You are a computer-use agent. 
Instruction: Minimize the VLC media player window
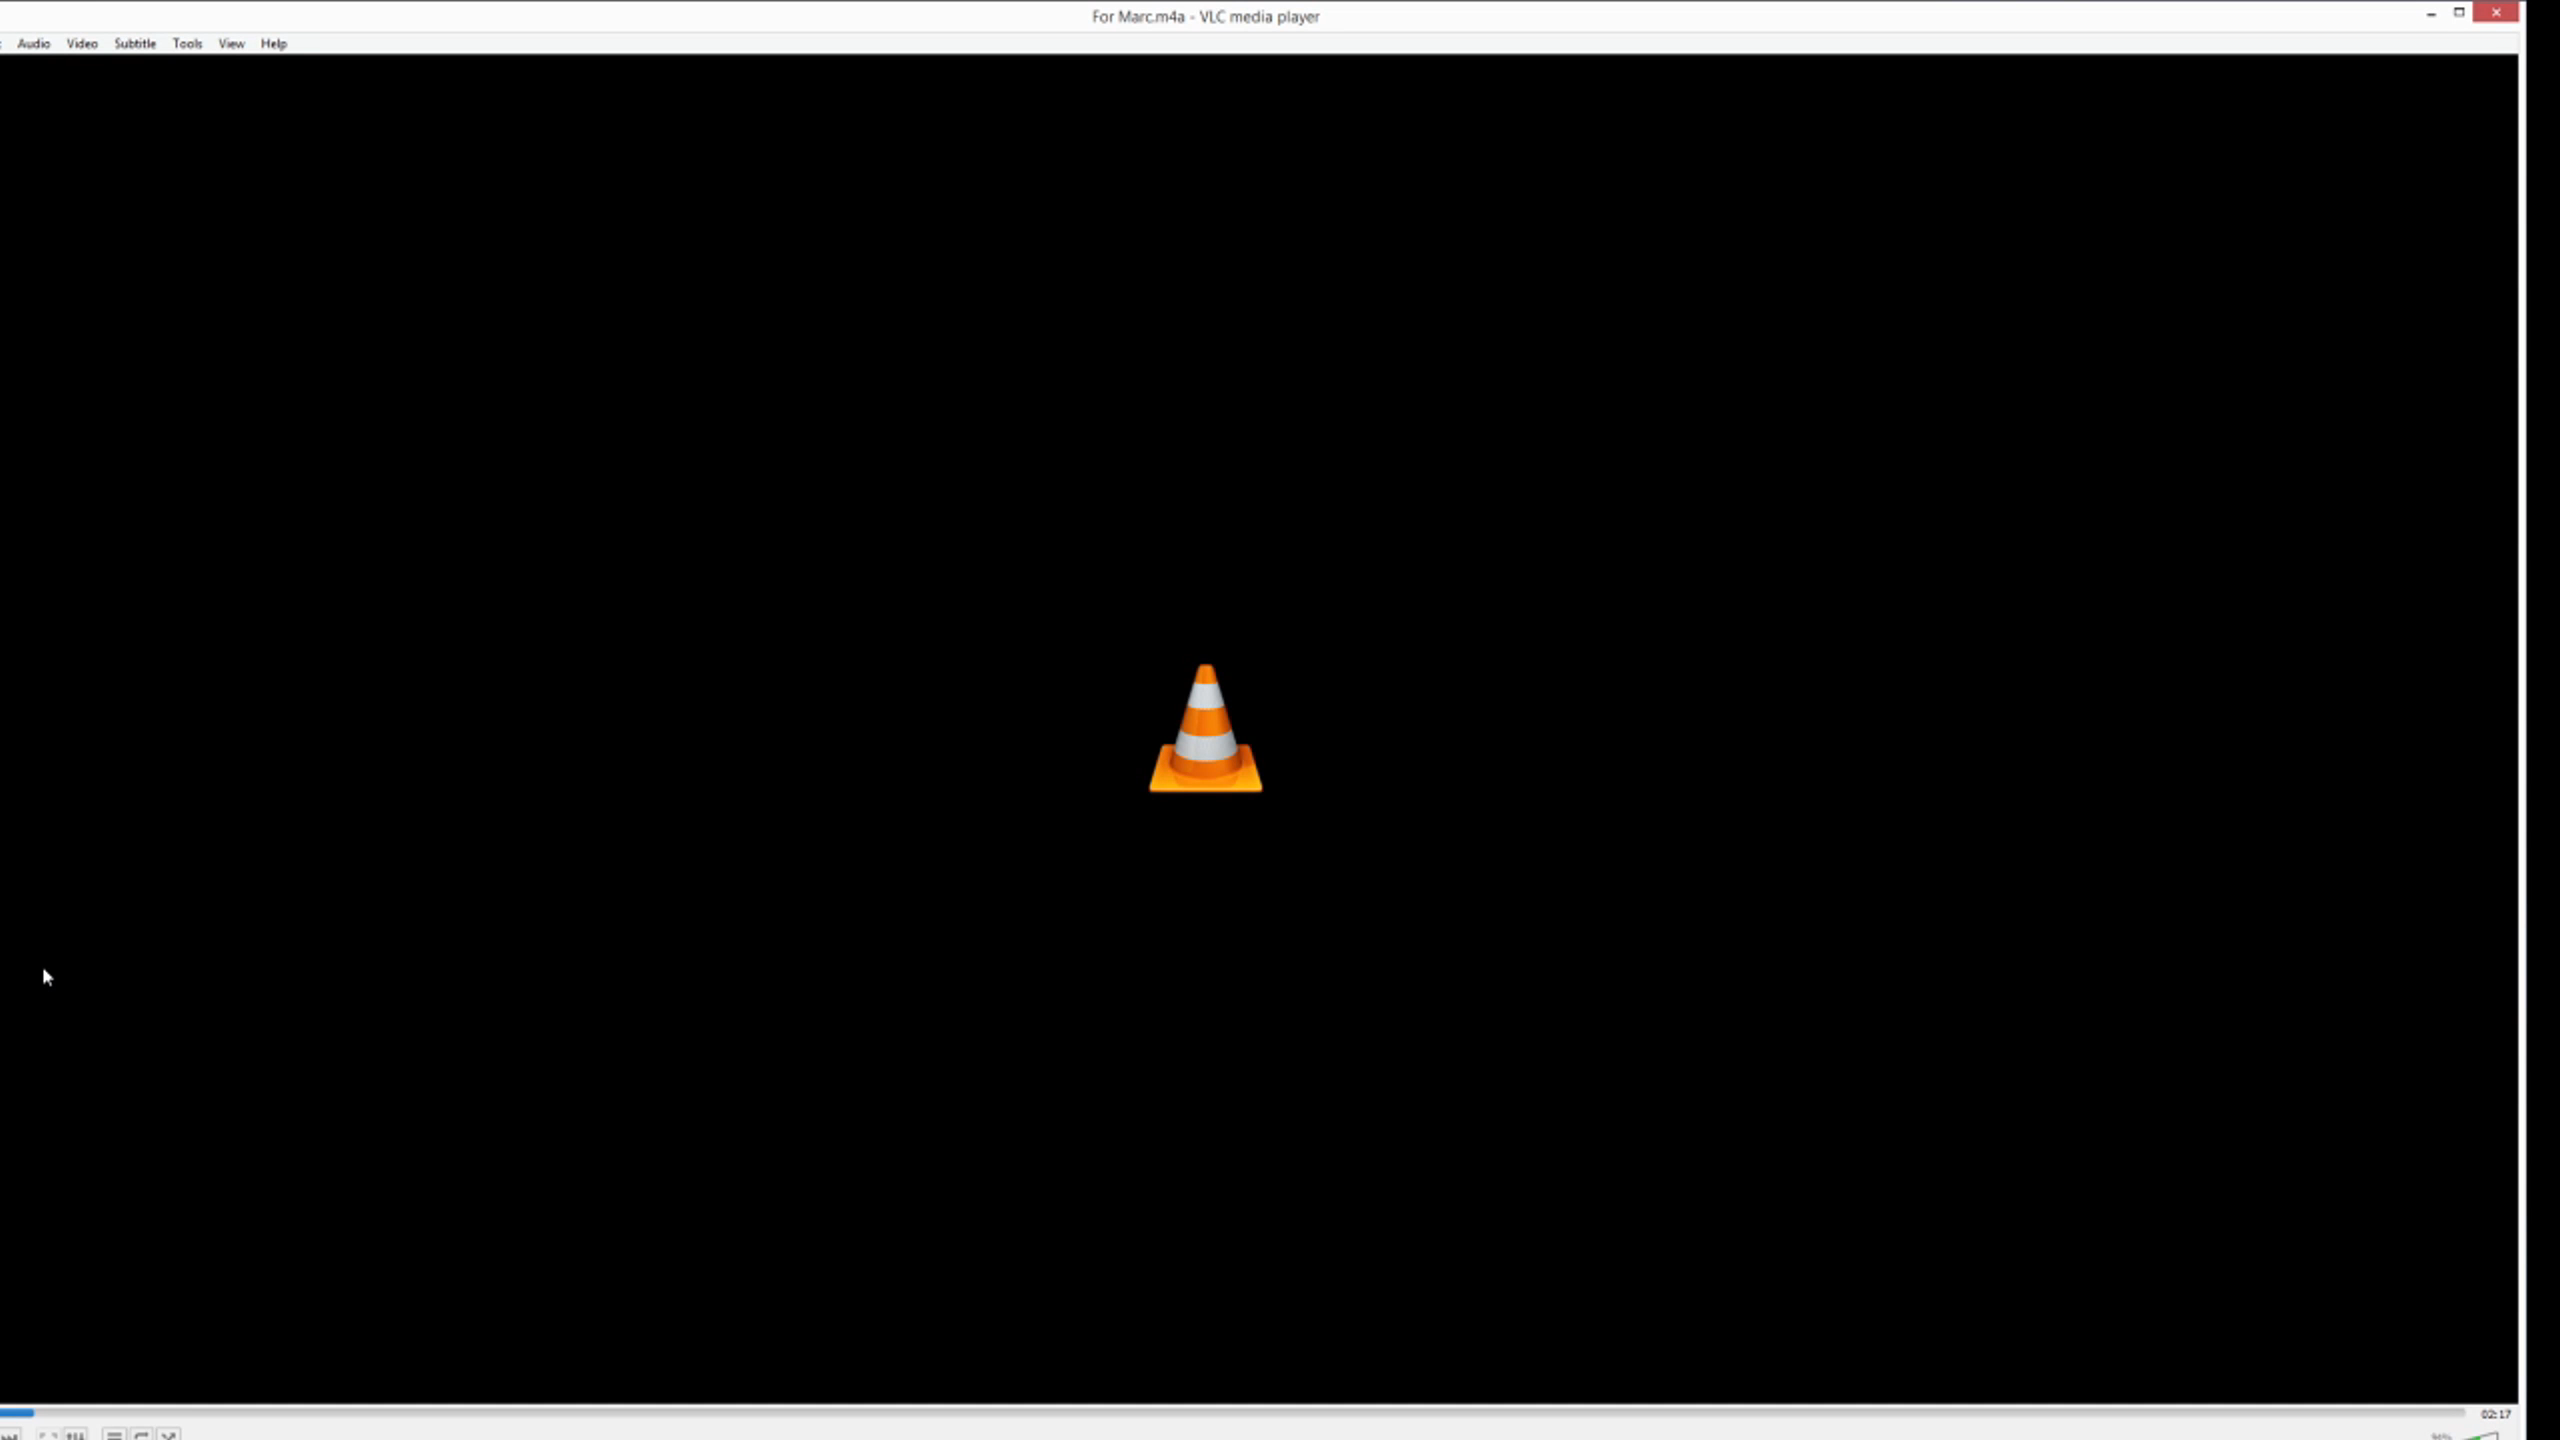pos(2431,13)
